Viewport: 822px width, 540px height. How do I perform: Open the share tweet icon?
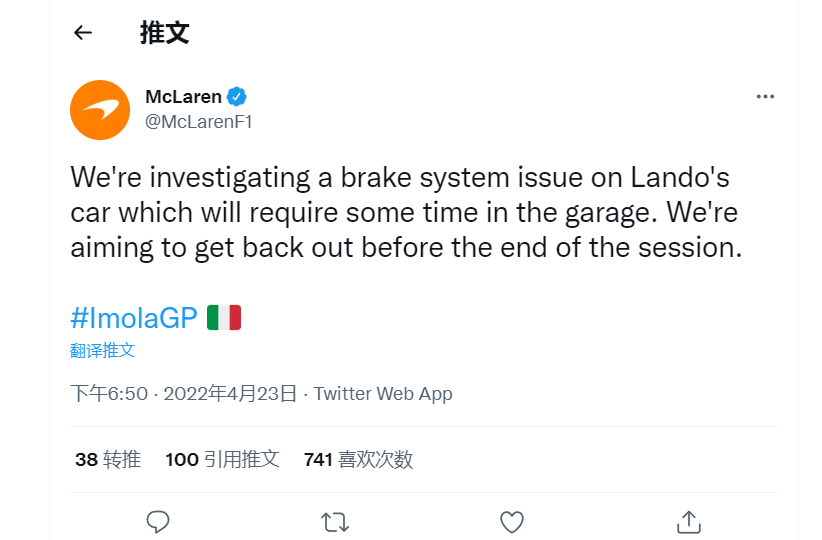click(688, 521)
